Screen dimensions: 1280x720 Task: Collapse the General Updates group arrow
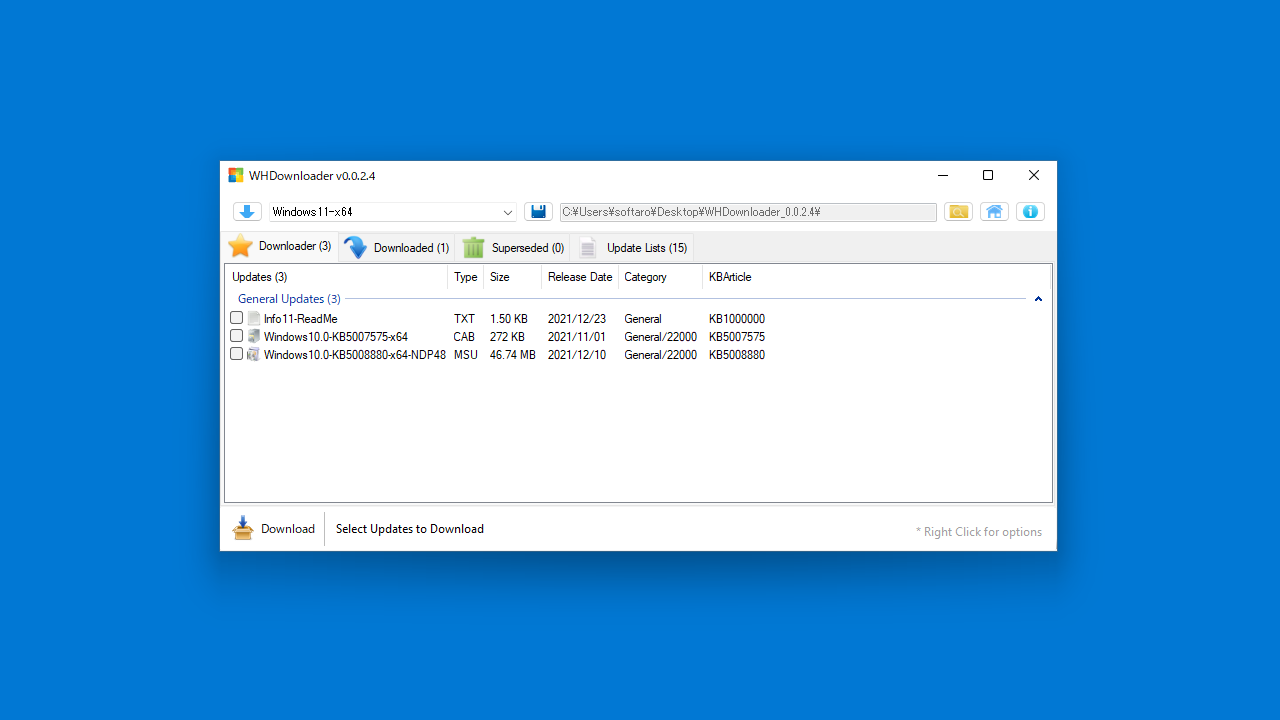click(x=1038, y=299)
